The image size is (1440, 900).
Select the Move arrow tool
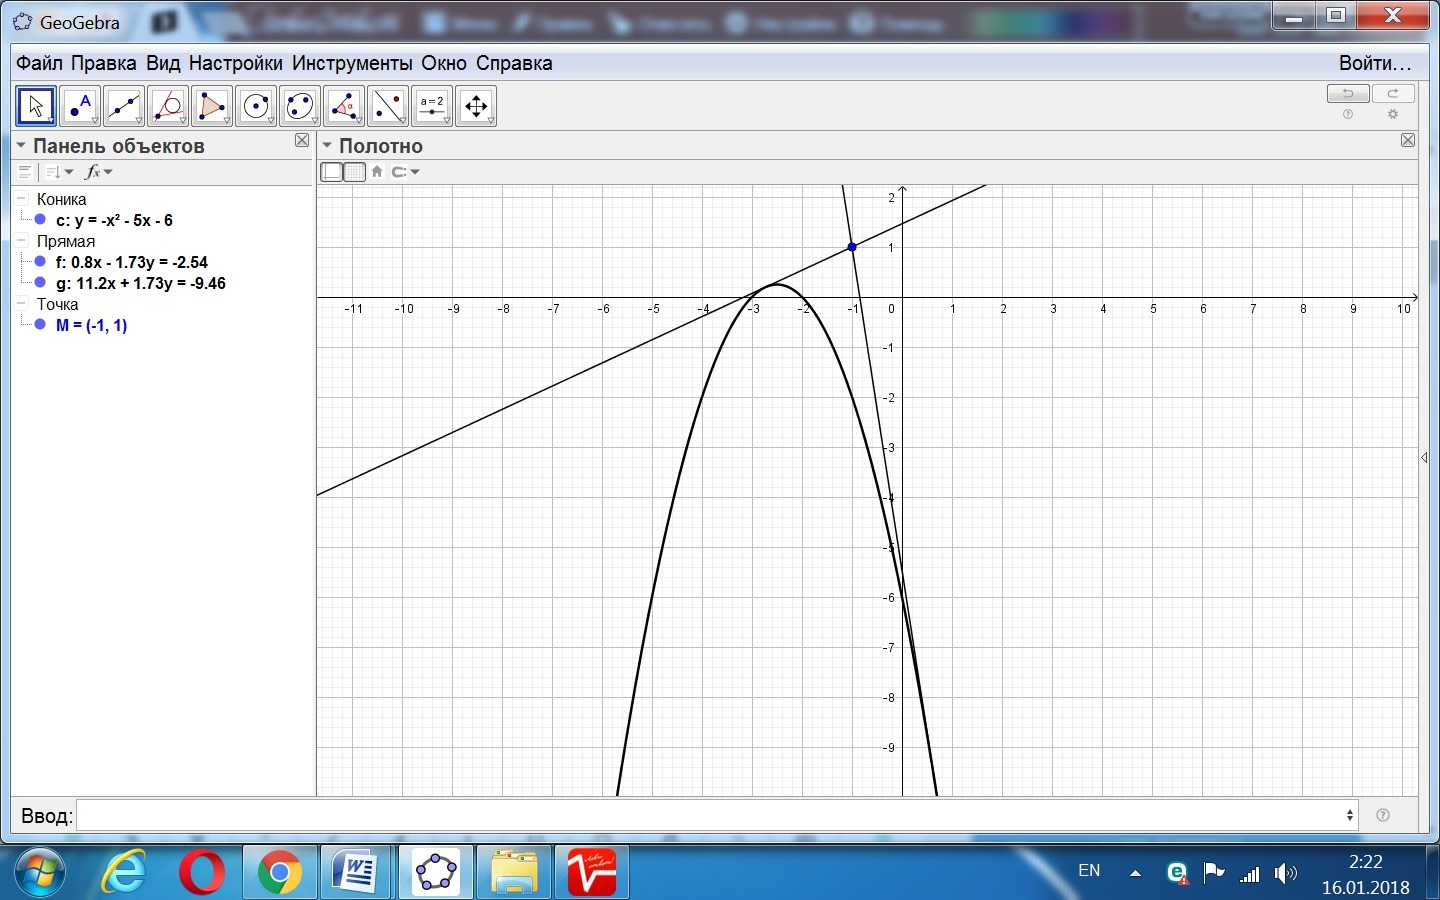click(36, 106)
